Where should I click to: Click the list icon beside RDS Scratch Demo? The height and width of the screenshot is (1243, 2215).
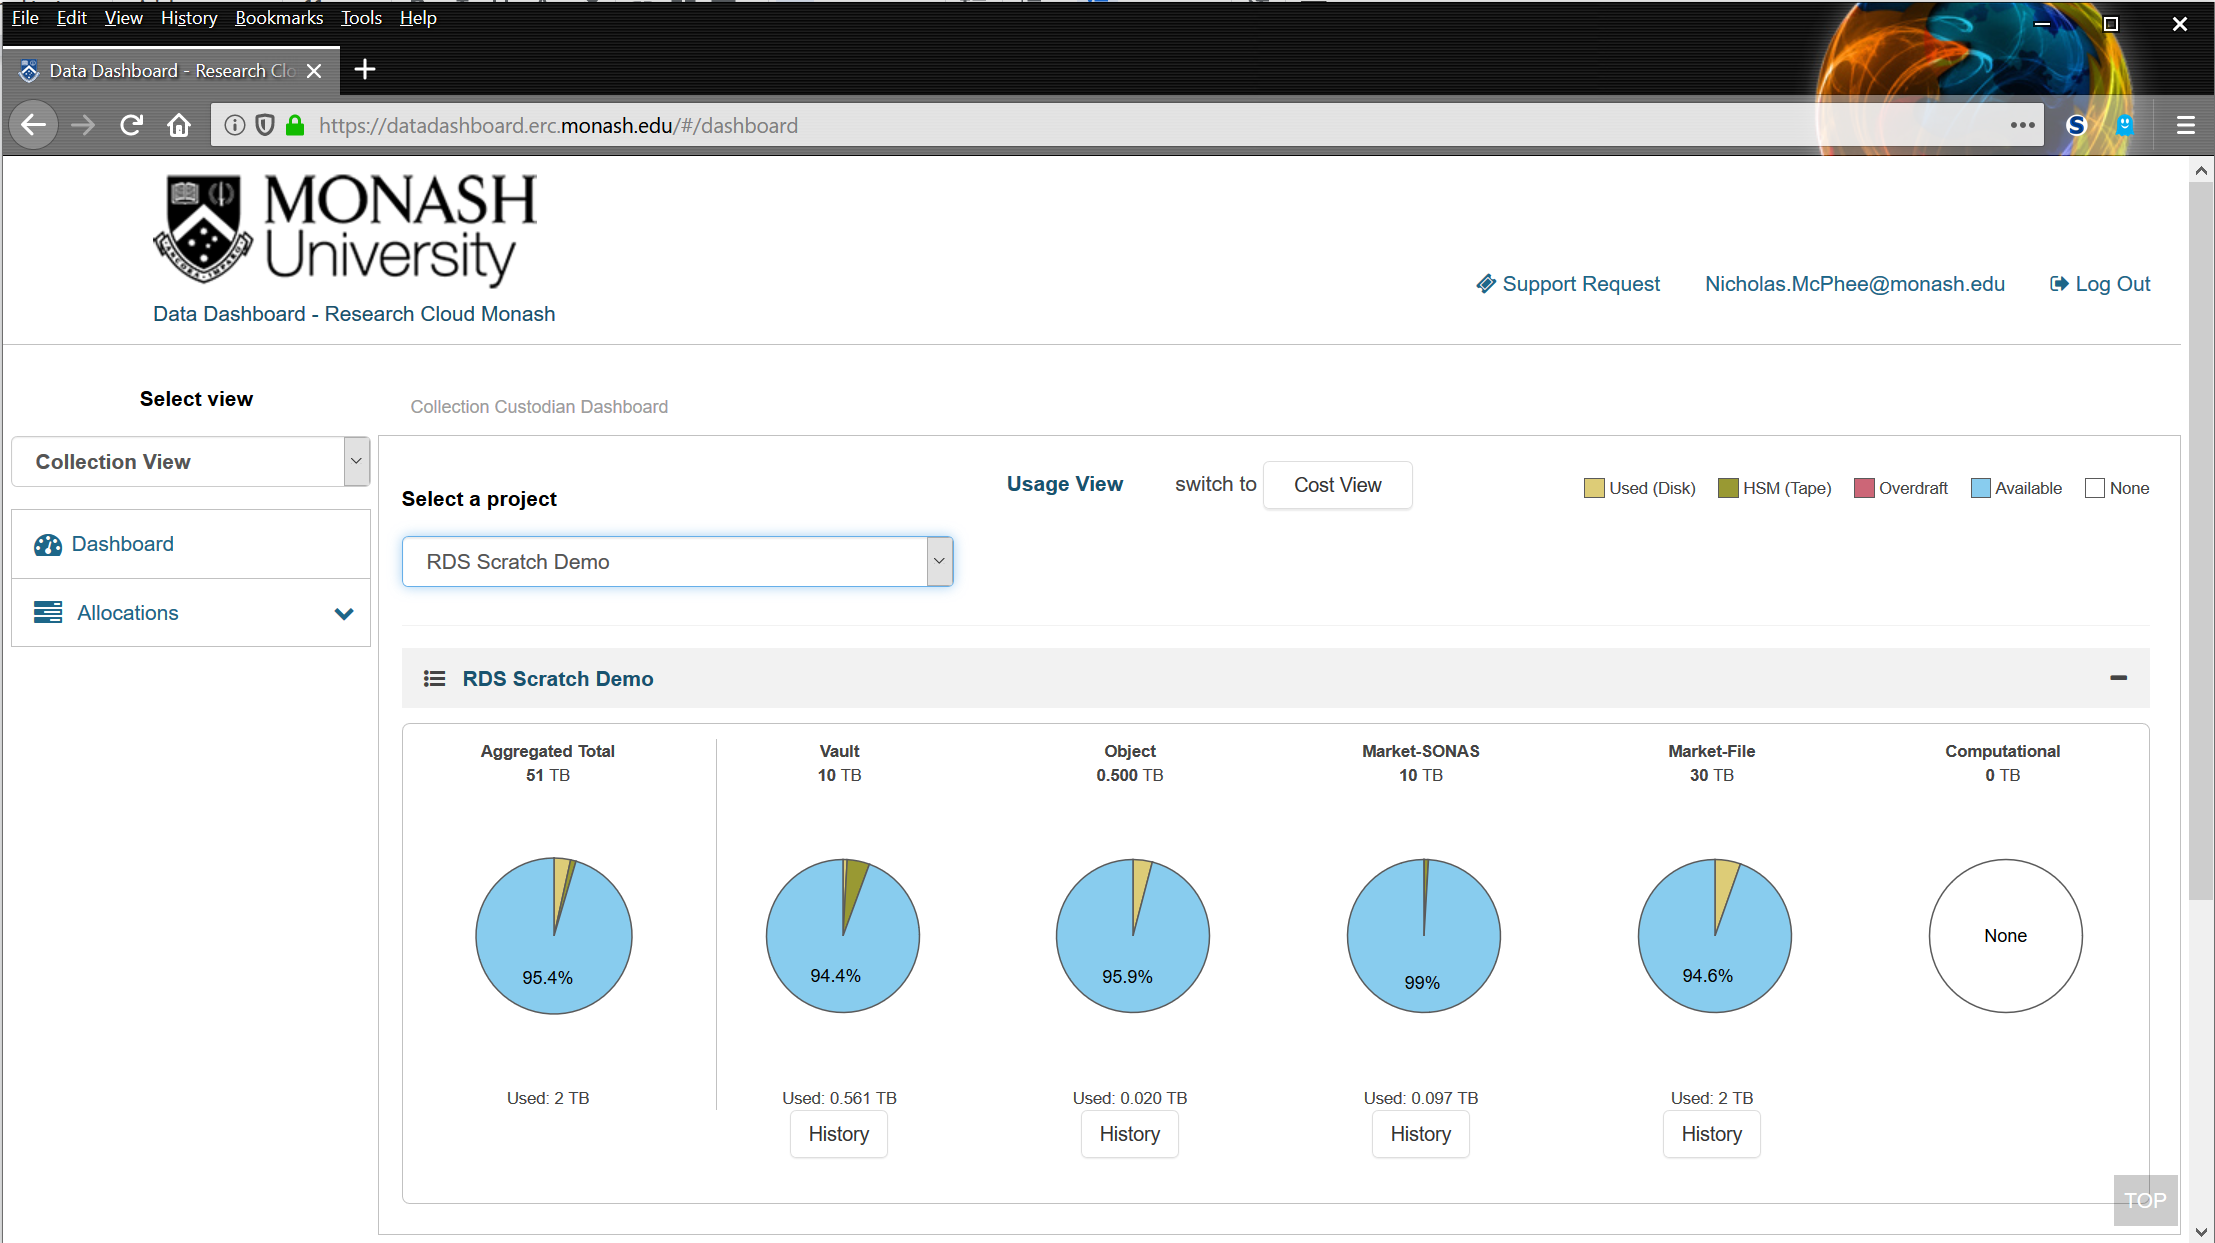434,679
